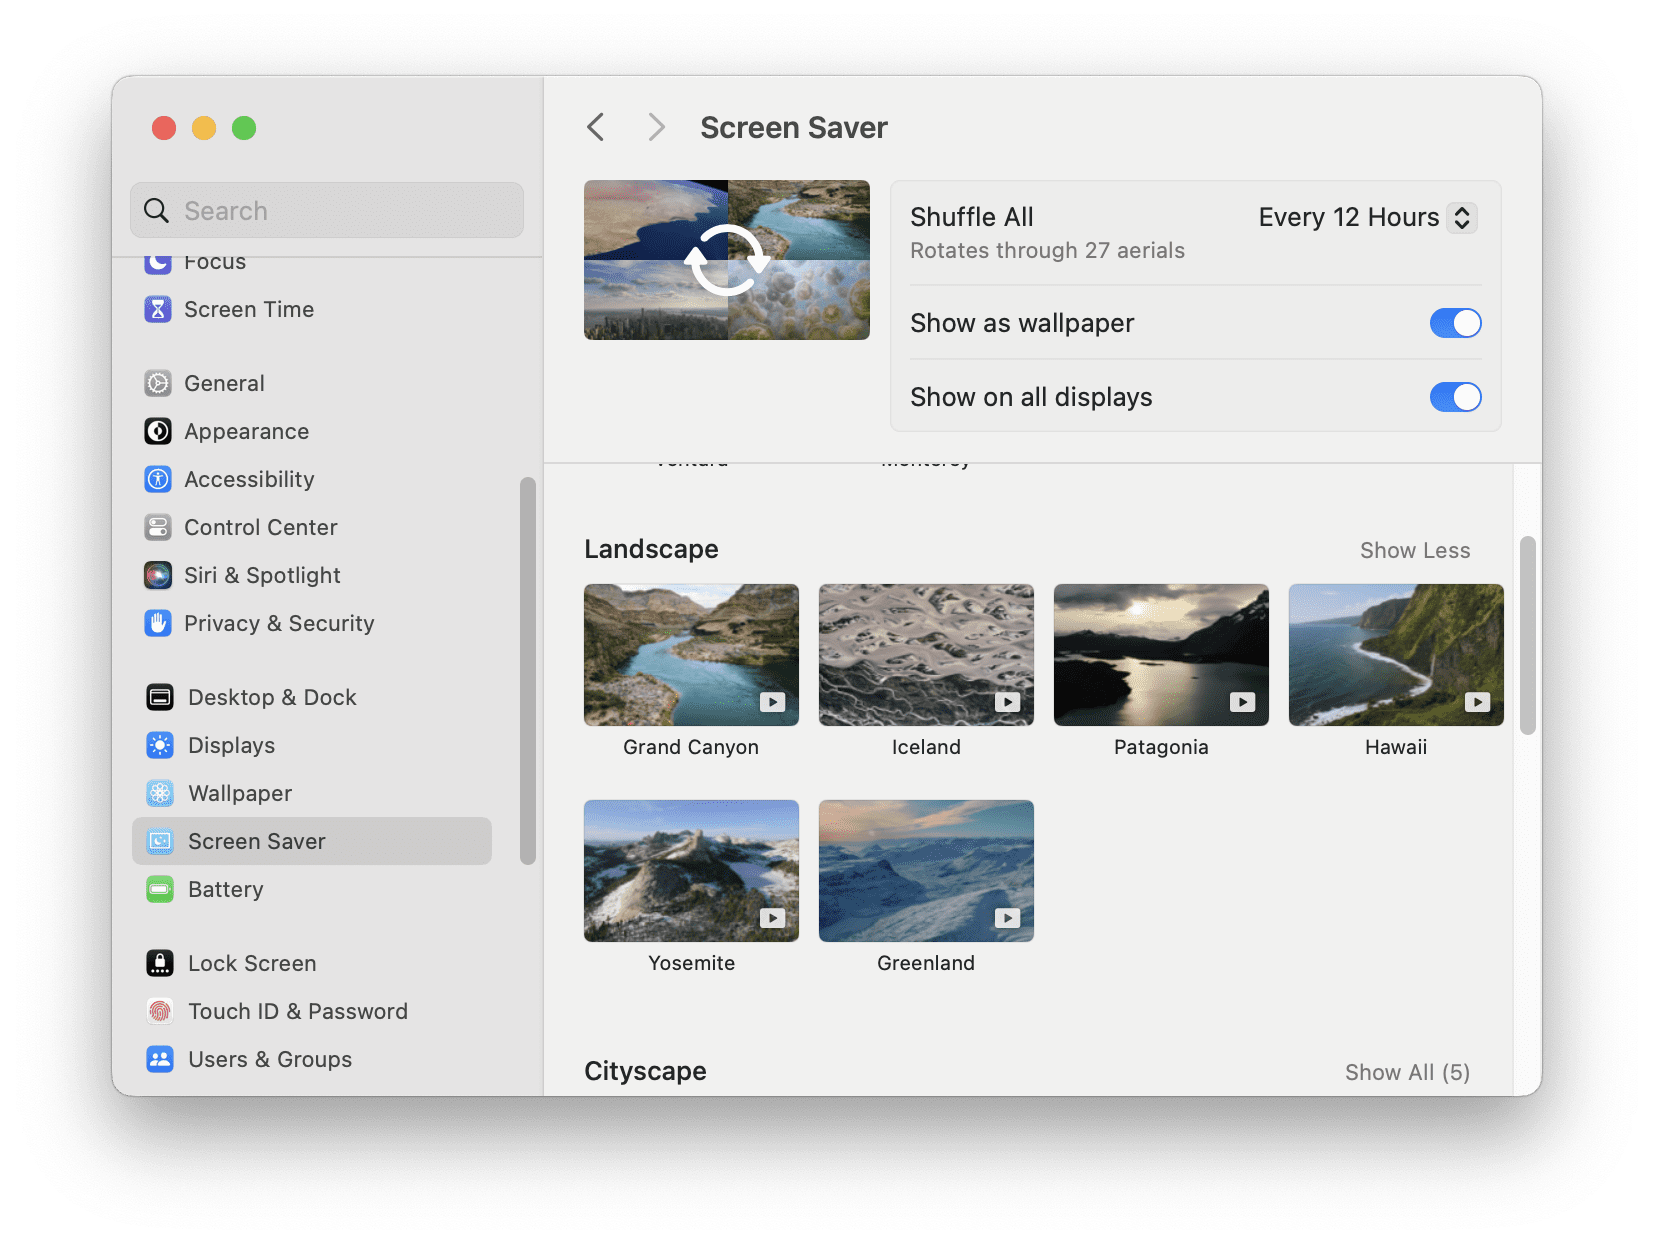
Task: Click the Battery icon in sidebar
Action: point(160,889)
